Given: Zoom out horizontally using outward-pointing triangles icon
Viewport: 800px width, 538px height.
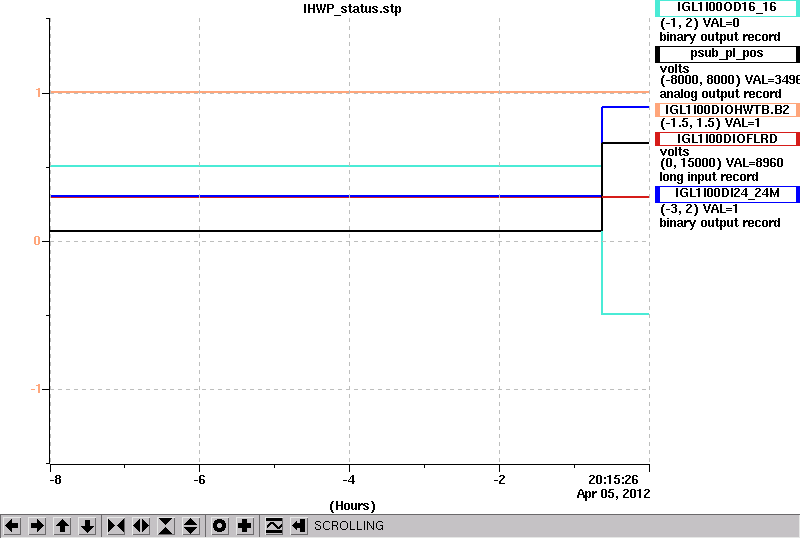Looking at the screenshot, I should [141, 526].
